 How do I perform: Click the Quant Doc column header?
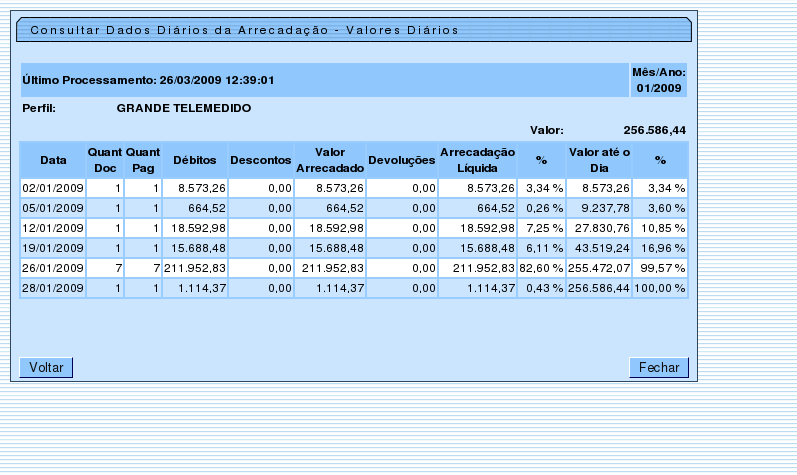point(105,160)
